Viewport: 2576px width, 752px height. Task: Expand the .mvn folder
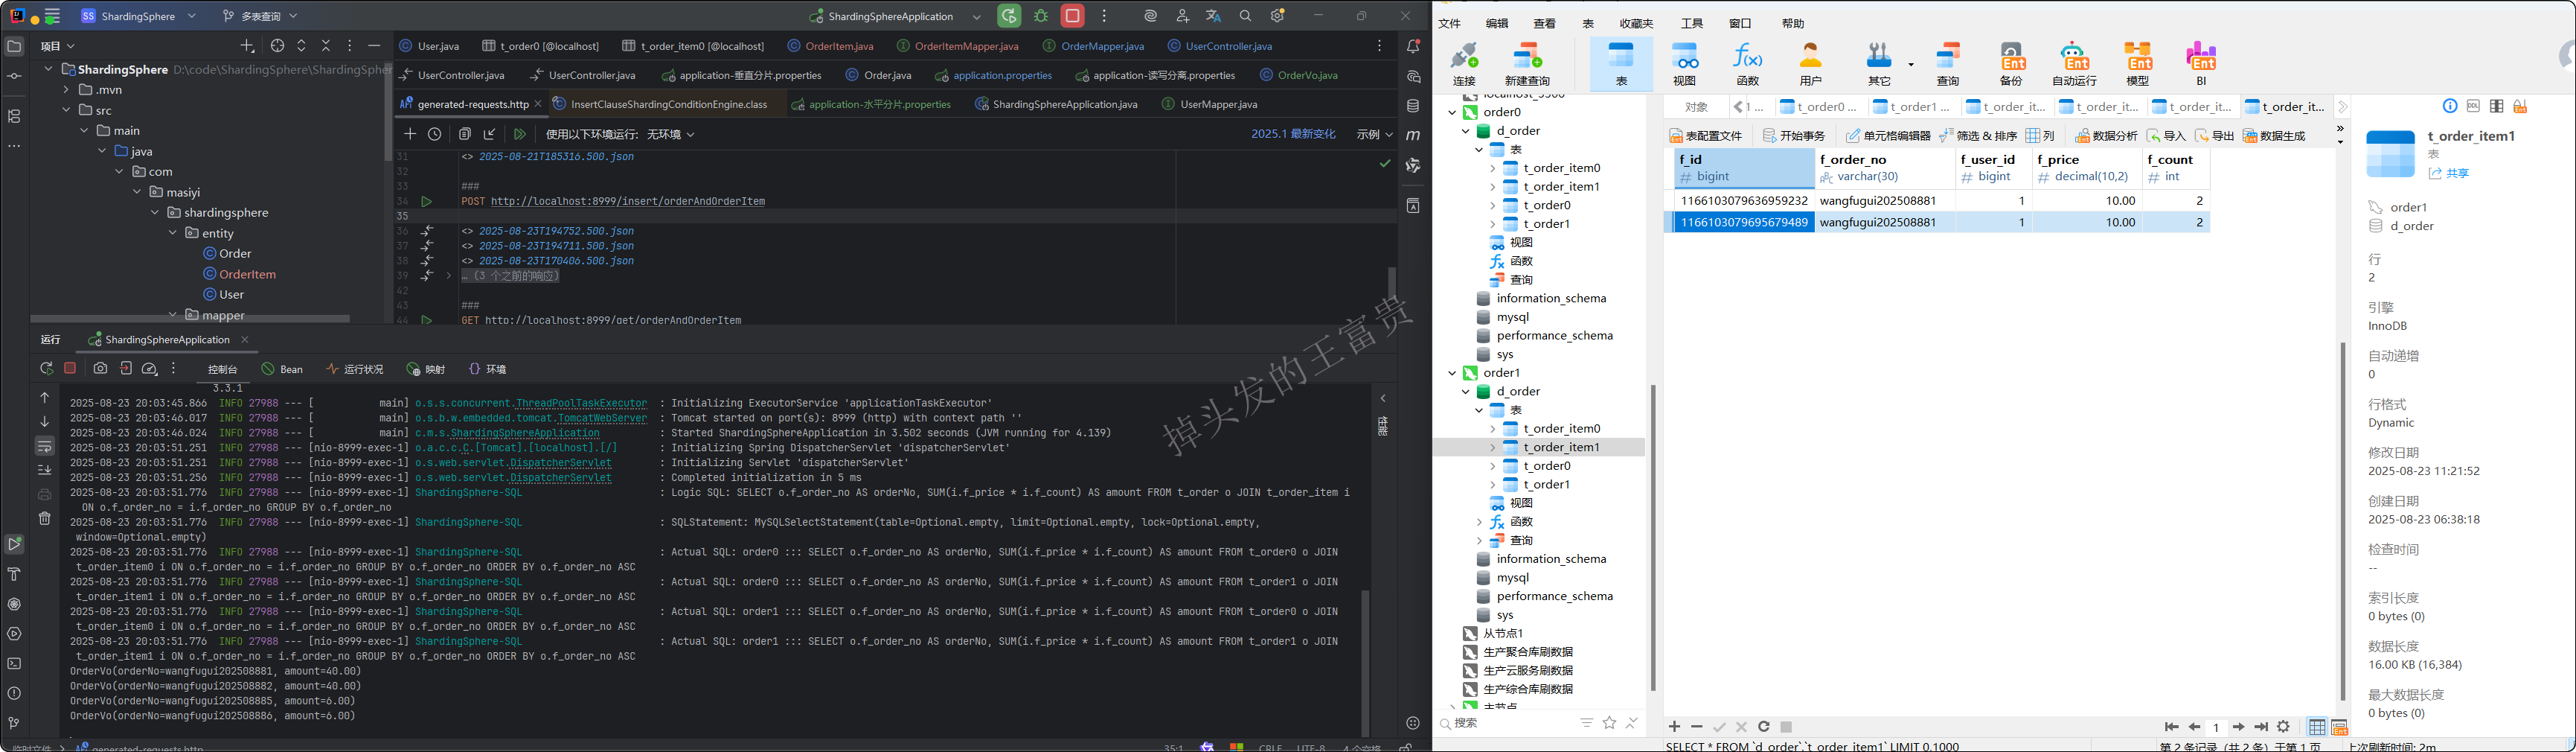click(x=66, y=89)
